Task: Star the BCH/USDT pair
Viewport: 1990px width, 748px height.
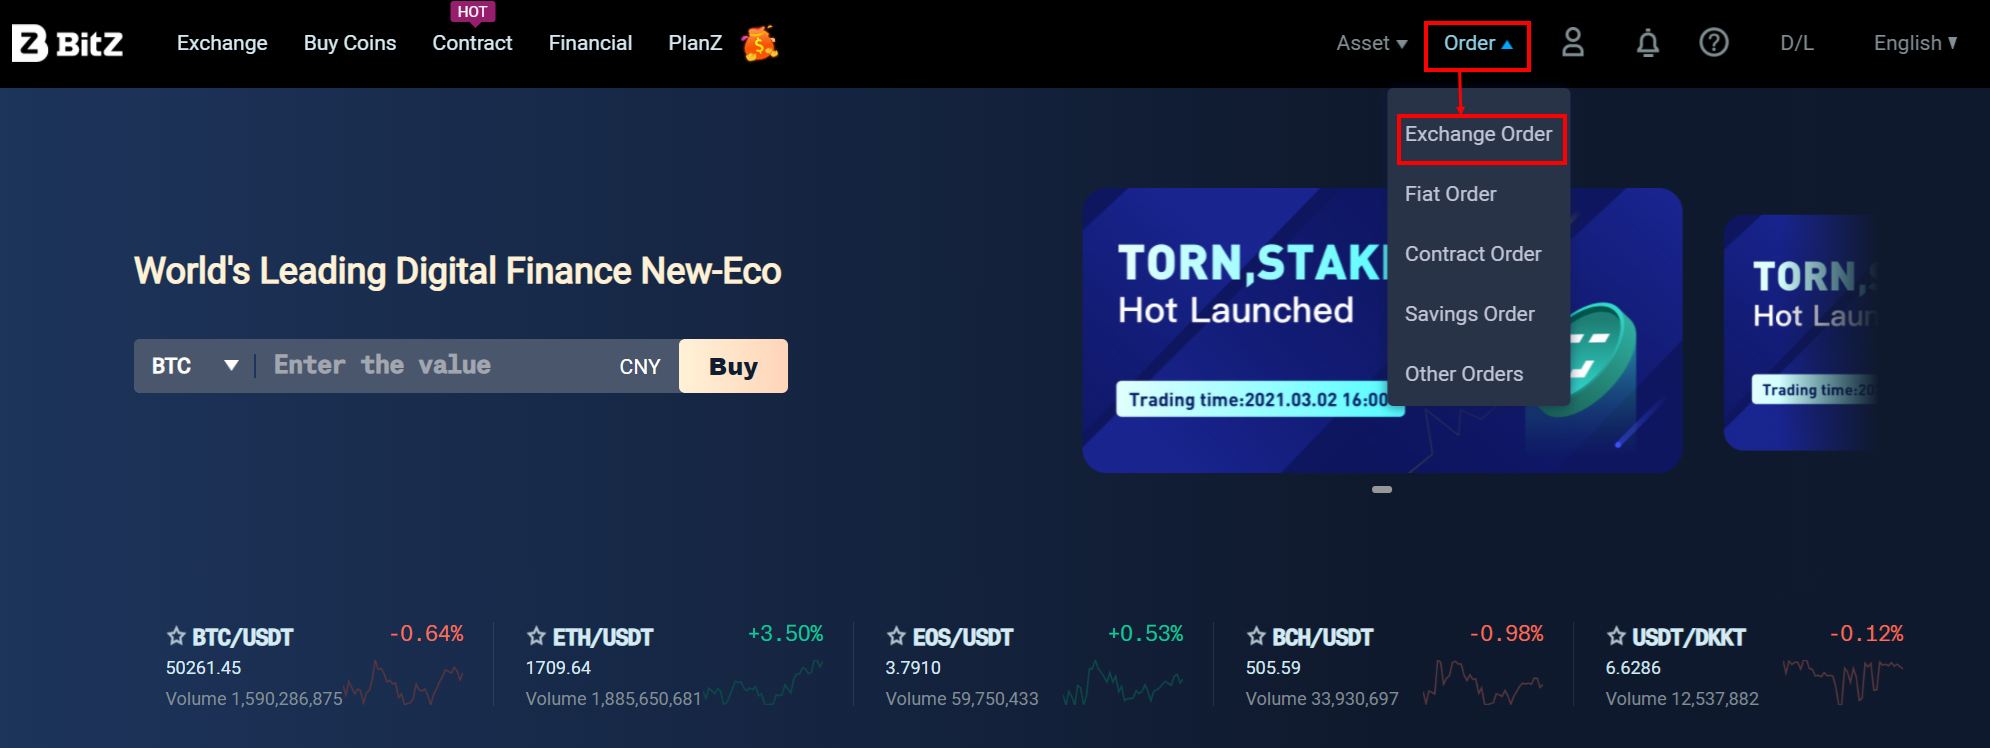Action: [x=1256, y=636]
